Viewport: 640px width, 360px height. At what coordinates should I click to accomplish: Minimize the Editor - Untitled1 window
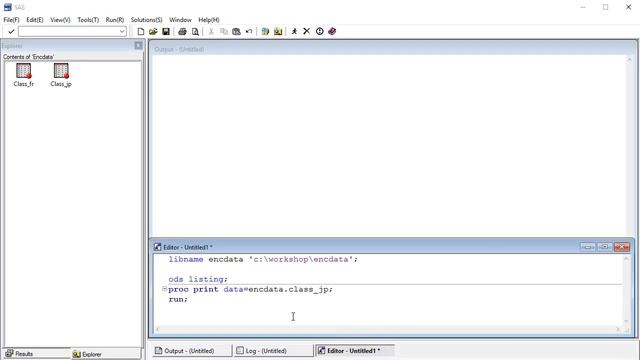pyautogui.click(x=587, y=247)
